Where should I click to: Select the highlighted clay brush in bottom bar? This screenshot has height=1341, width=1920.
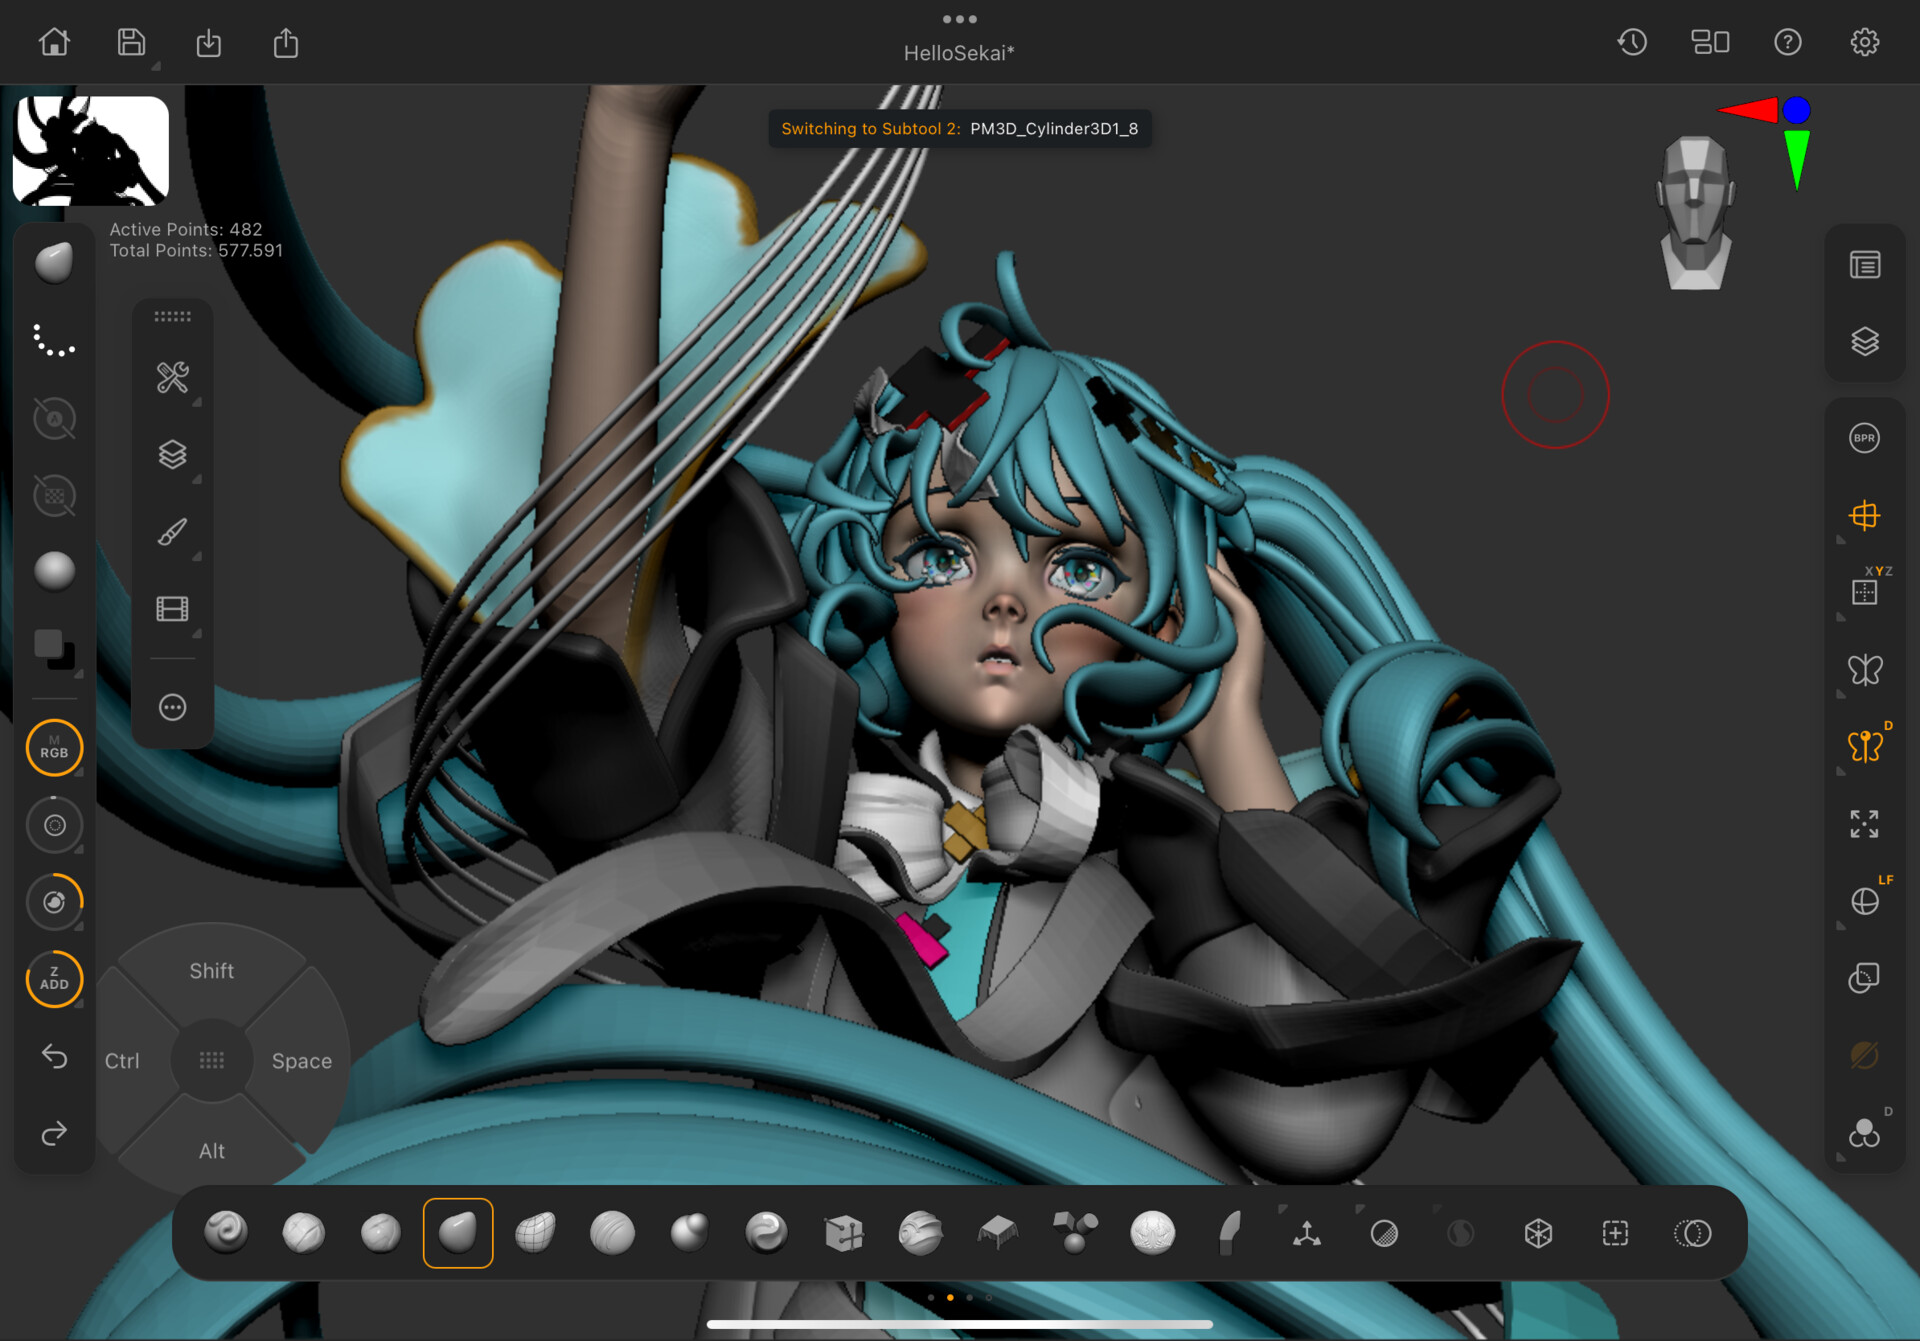click(458, 1233)
